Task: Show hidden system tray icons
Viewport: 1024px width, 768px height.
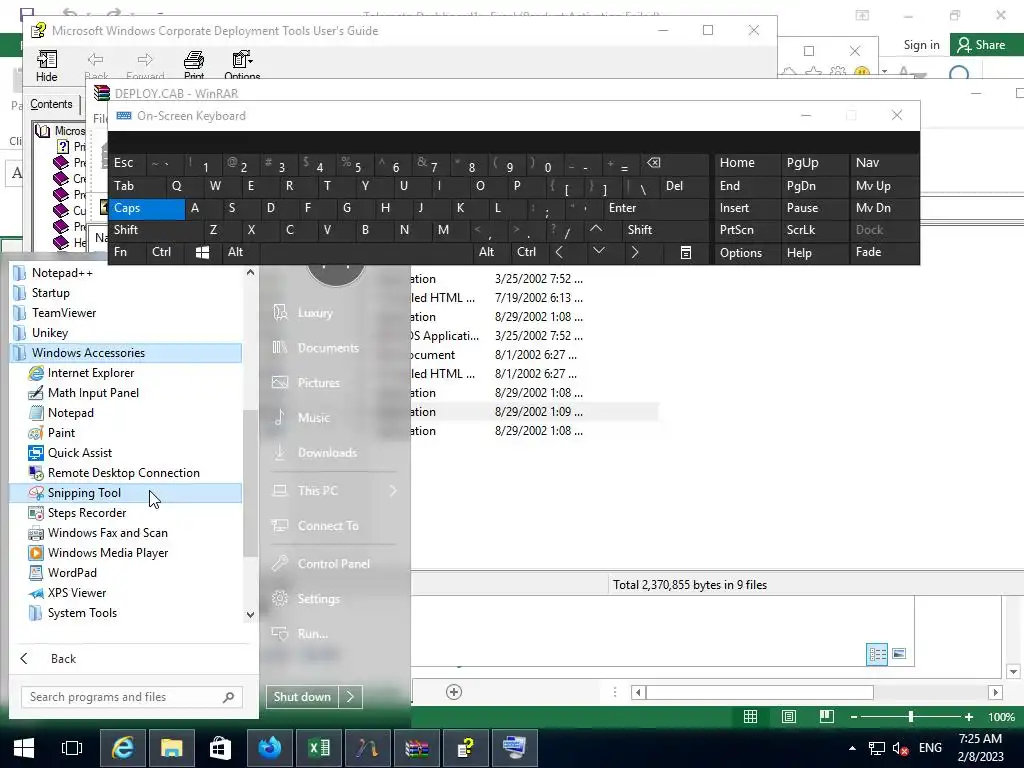Action: click(x=852, y=748)
